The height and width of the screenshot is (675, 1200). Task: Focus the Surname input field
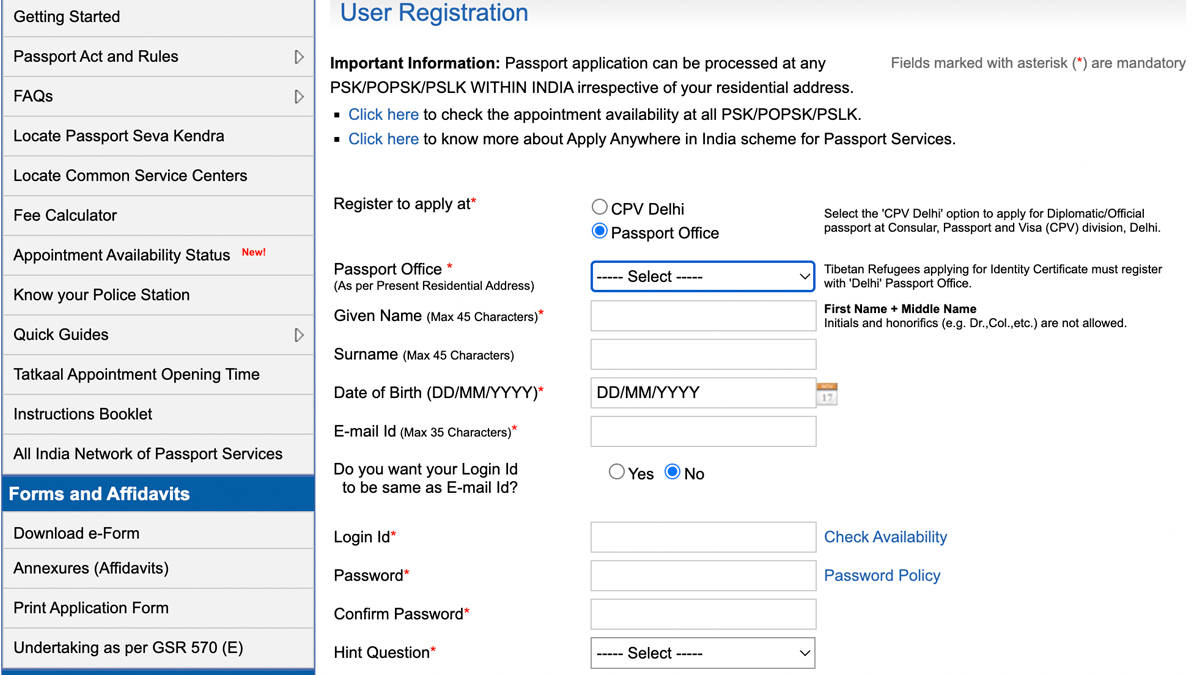[703, 354]
